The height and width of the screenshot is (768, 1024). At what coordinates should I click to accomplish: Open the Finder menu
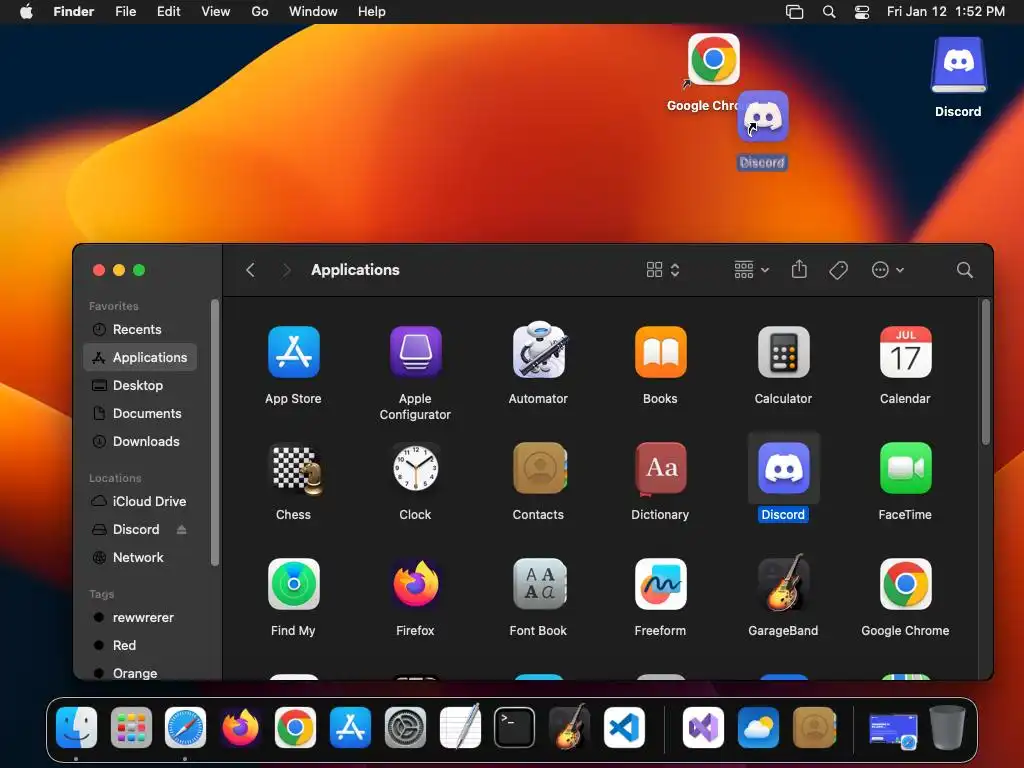pyautogui.click(x=74, y=12)
